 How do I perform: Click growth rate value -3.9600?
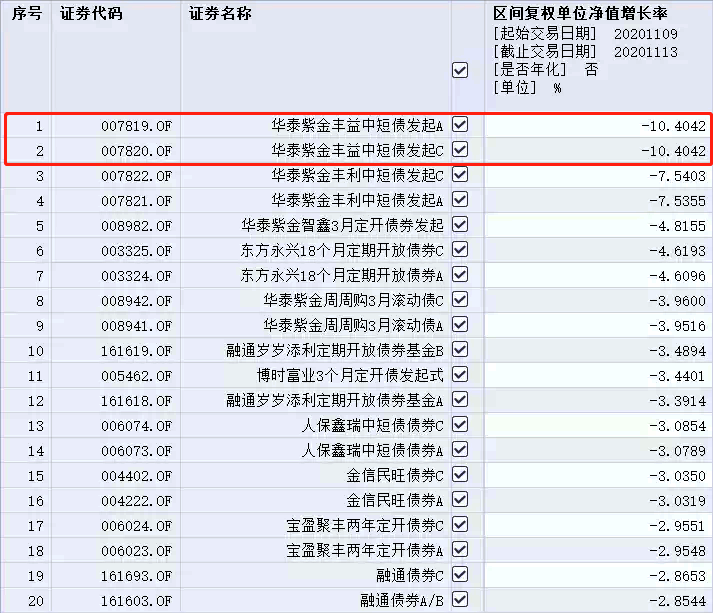pyautogui.click(x=678, y=301)
